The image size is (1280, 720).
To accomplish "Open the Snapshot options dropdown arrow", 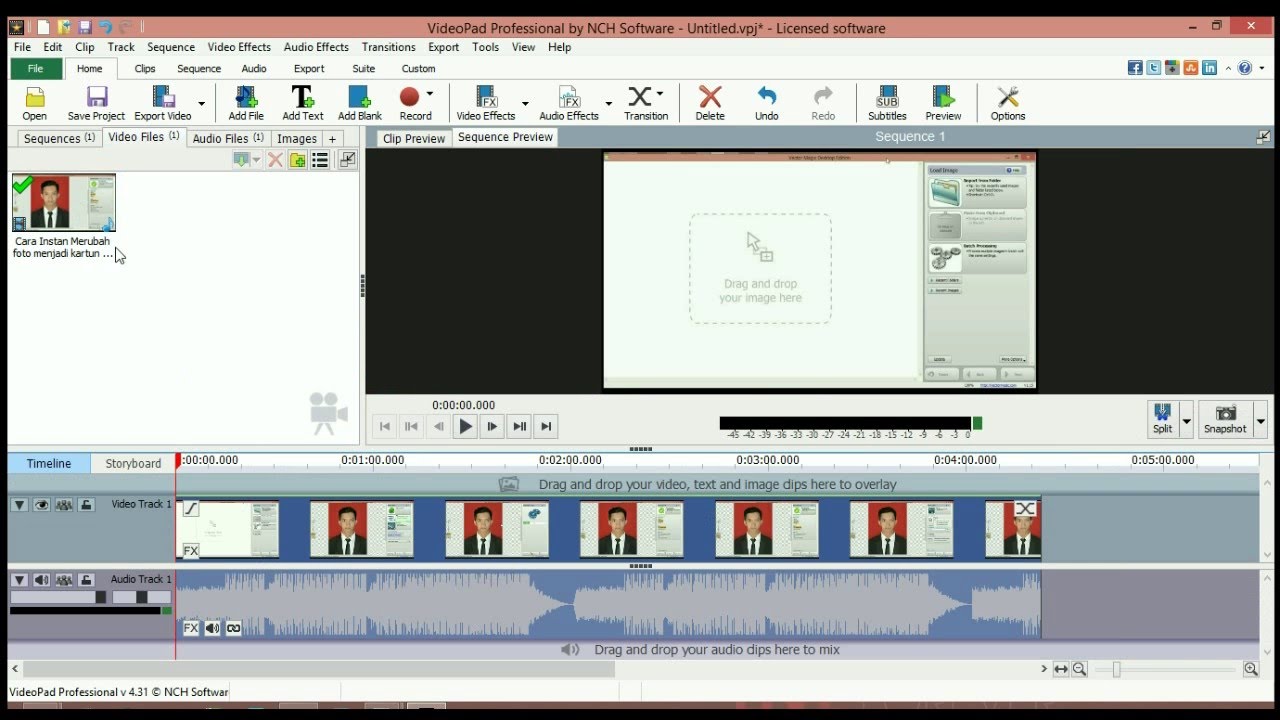I will coord(1260,421).
